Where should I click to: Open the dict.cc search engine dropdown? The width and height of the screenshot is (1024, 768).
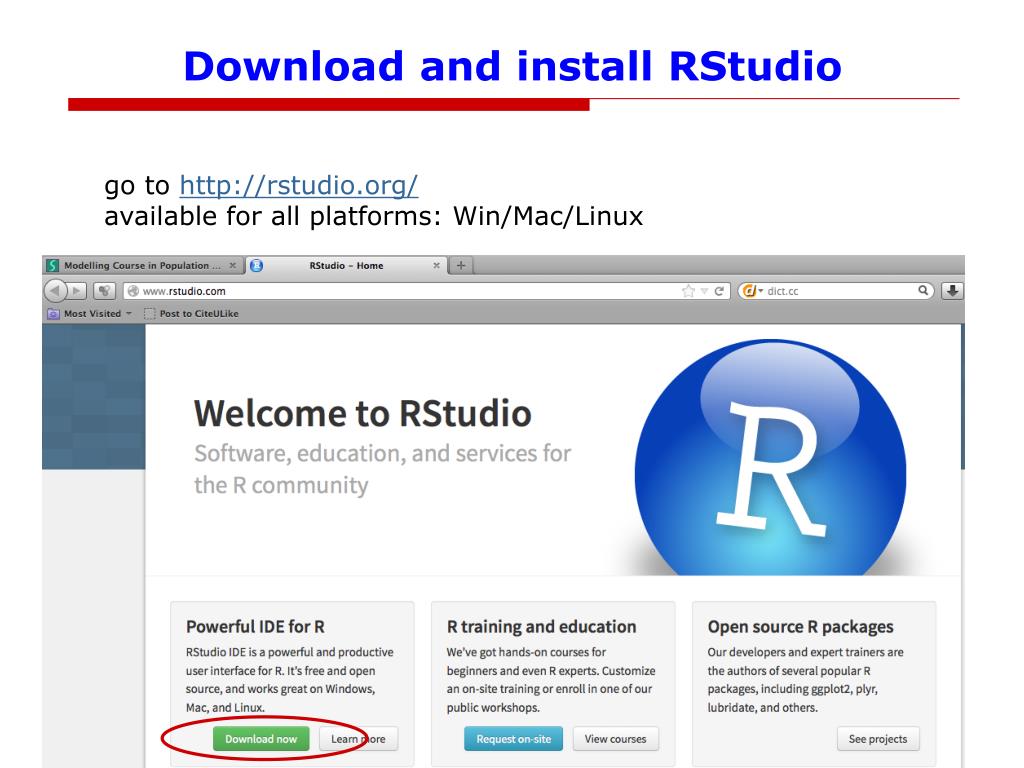[752, 291]
